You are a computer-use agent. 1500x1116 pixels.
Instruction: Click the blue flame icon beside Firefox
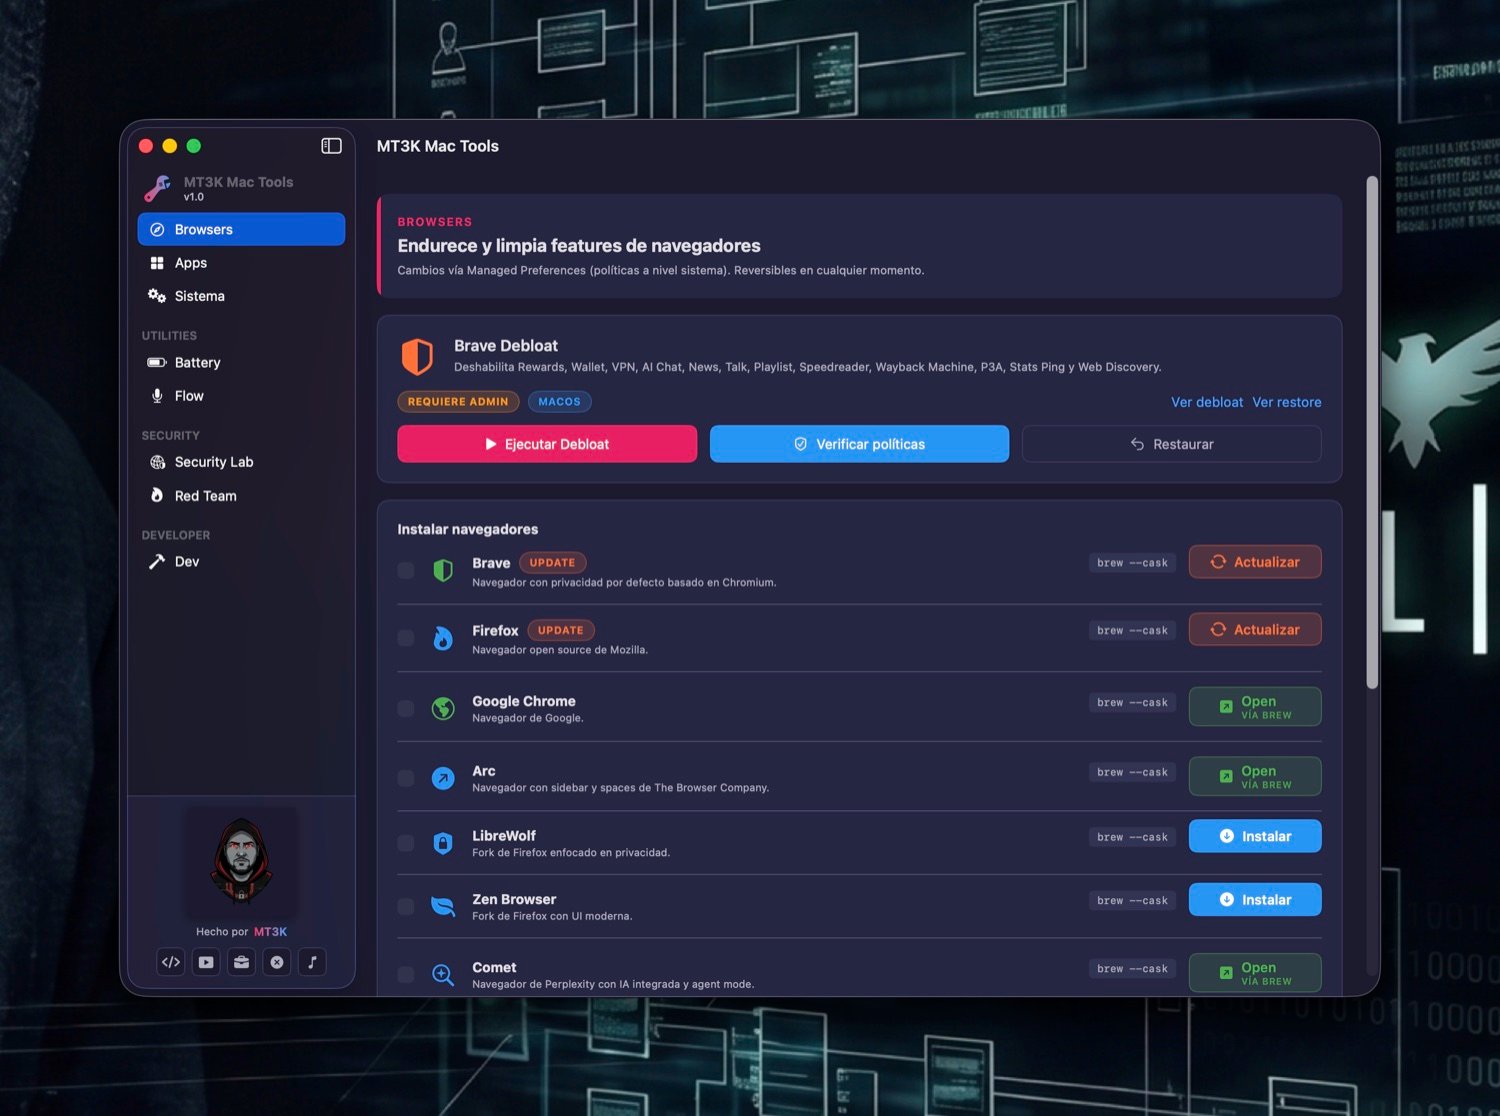coord(443,638)
